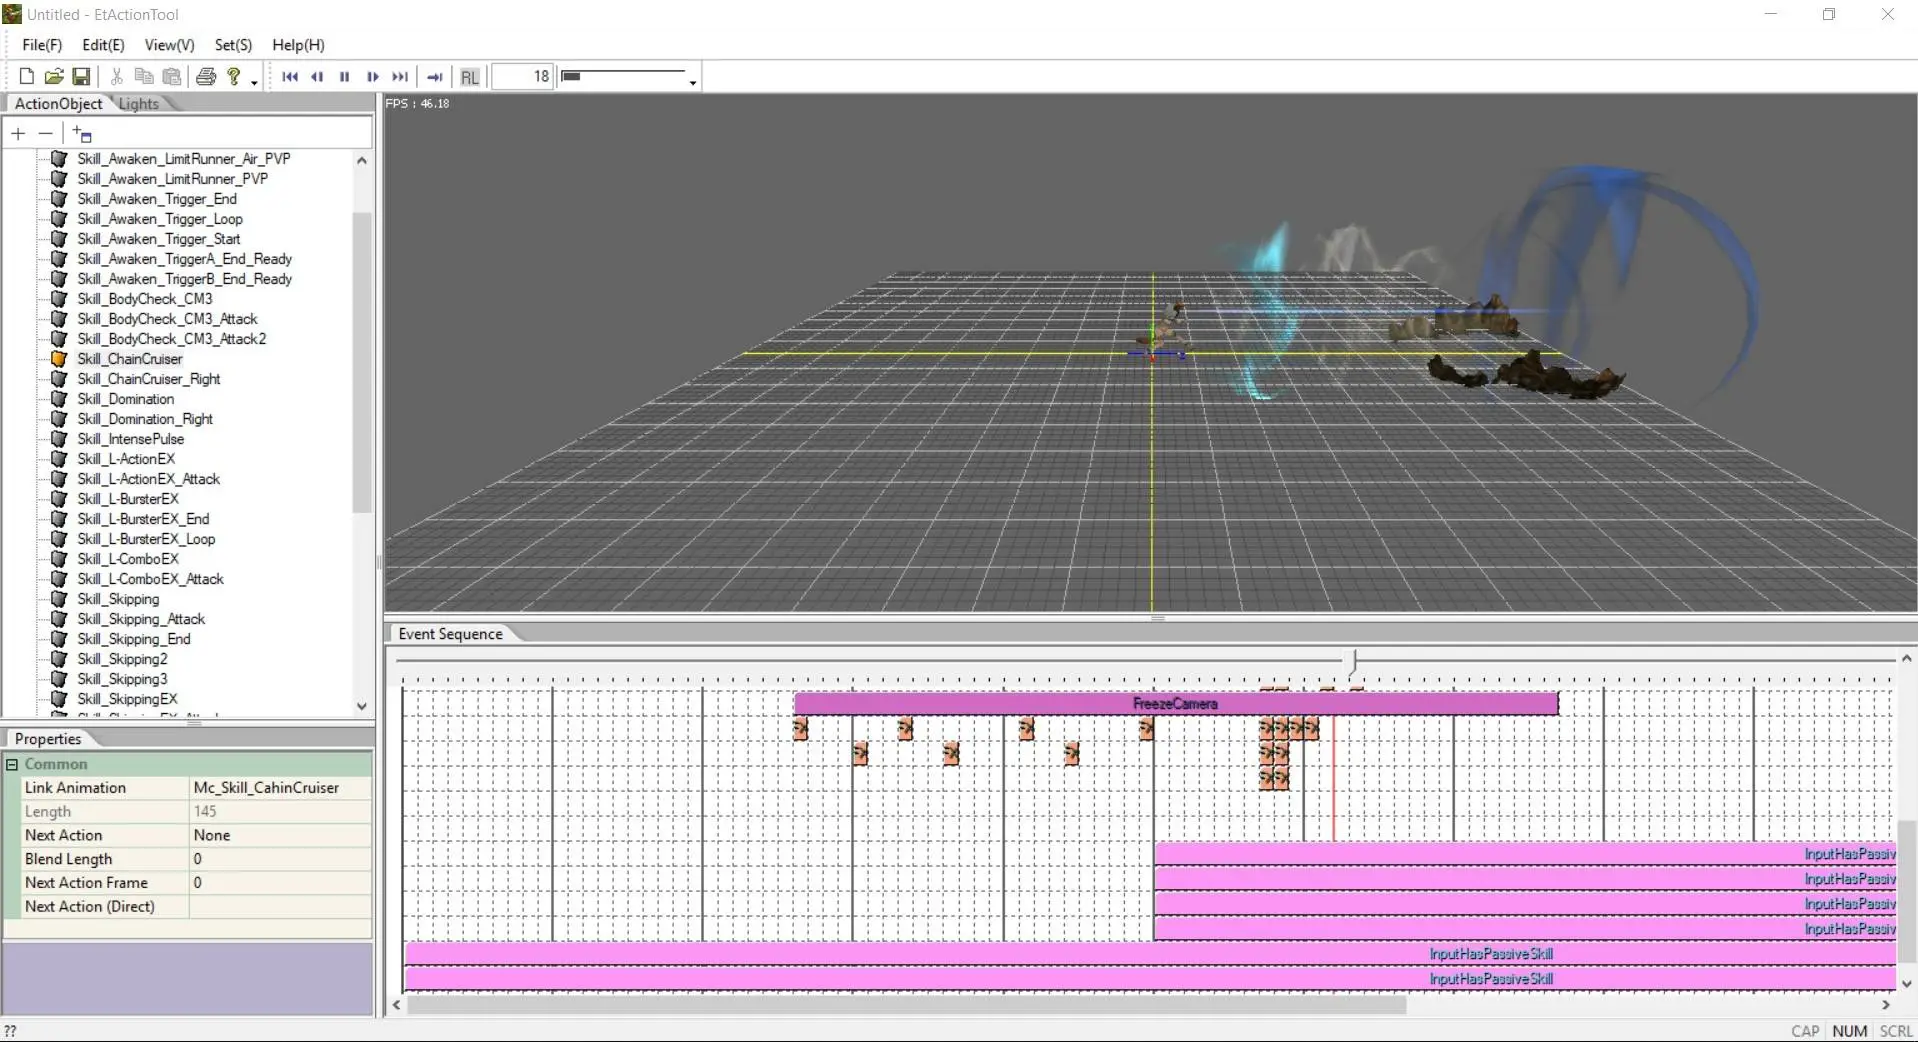Select the highlighted Skill_ChainCruiser action

130,359
